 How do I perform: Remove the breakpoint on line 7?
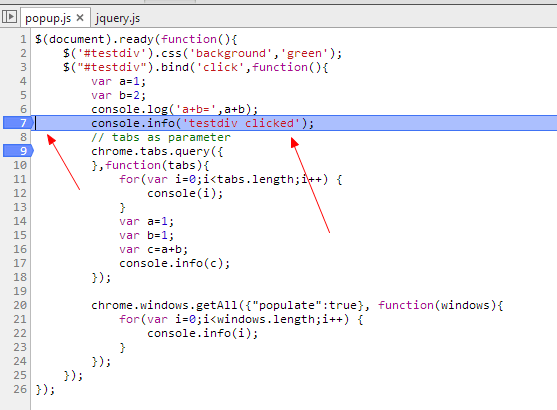click(x=18, y=123)
